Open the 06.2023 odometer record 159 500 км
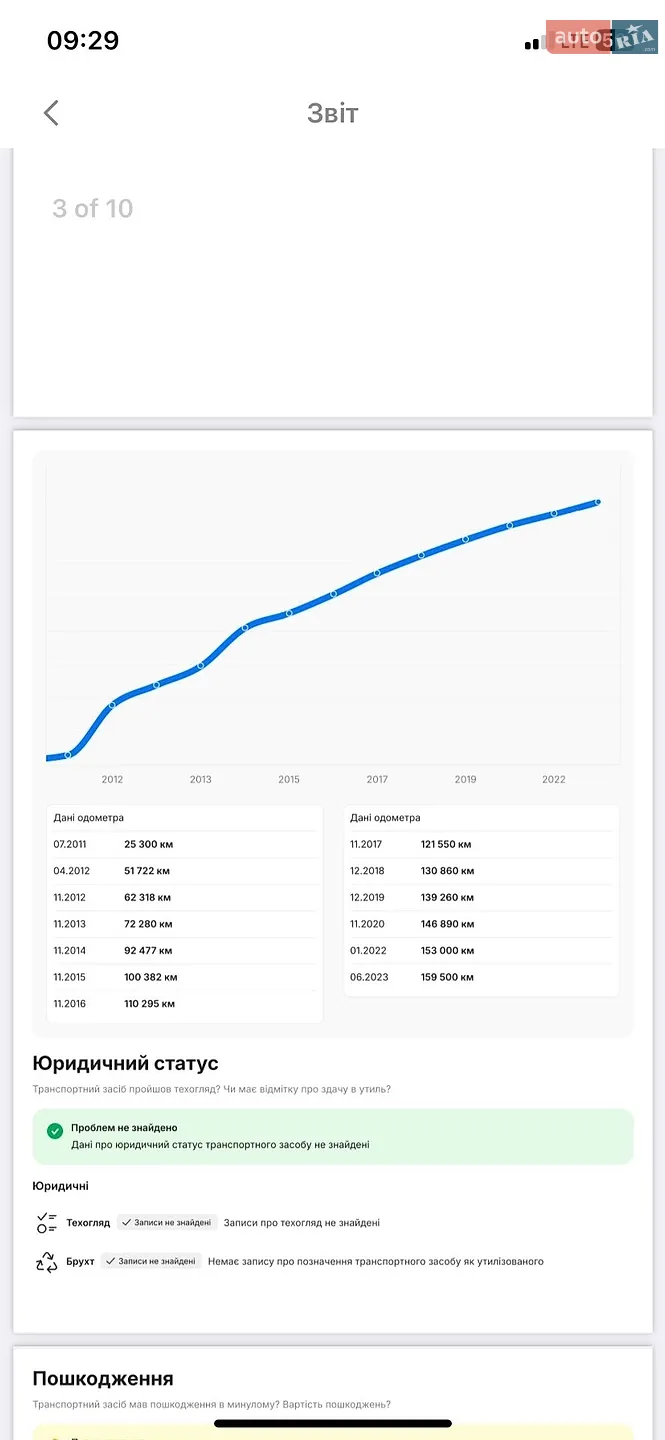The image size is (665, 1440). click(x=481, y=977)
